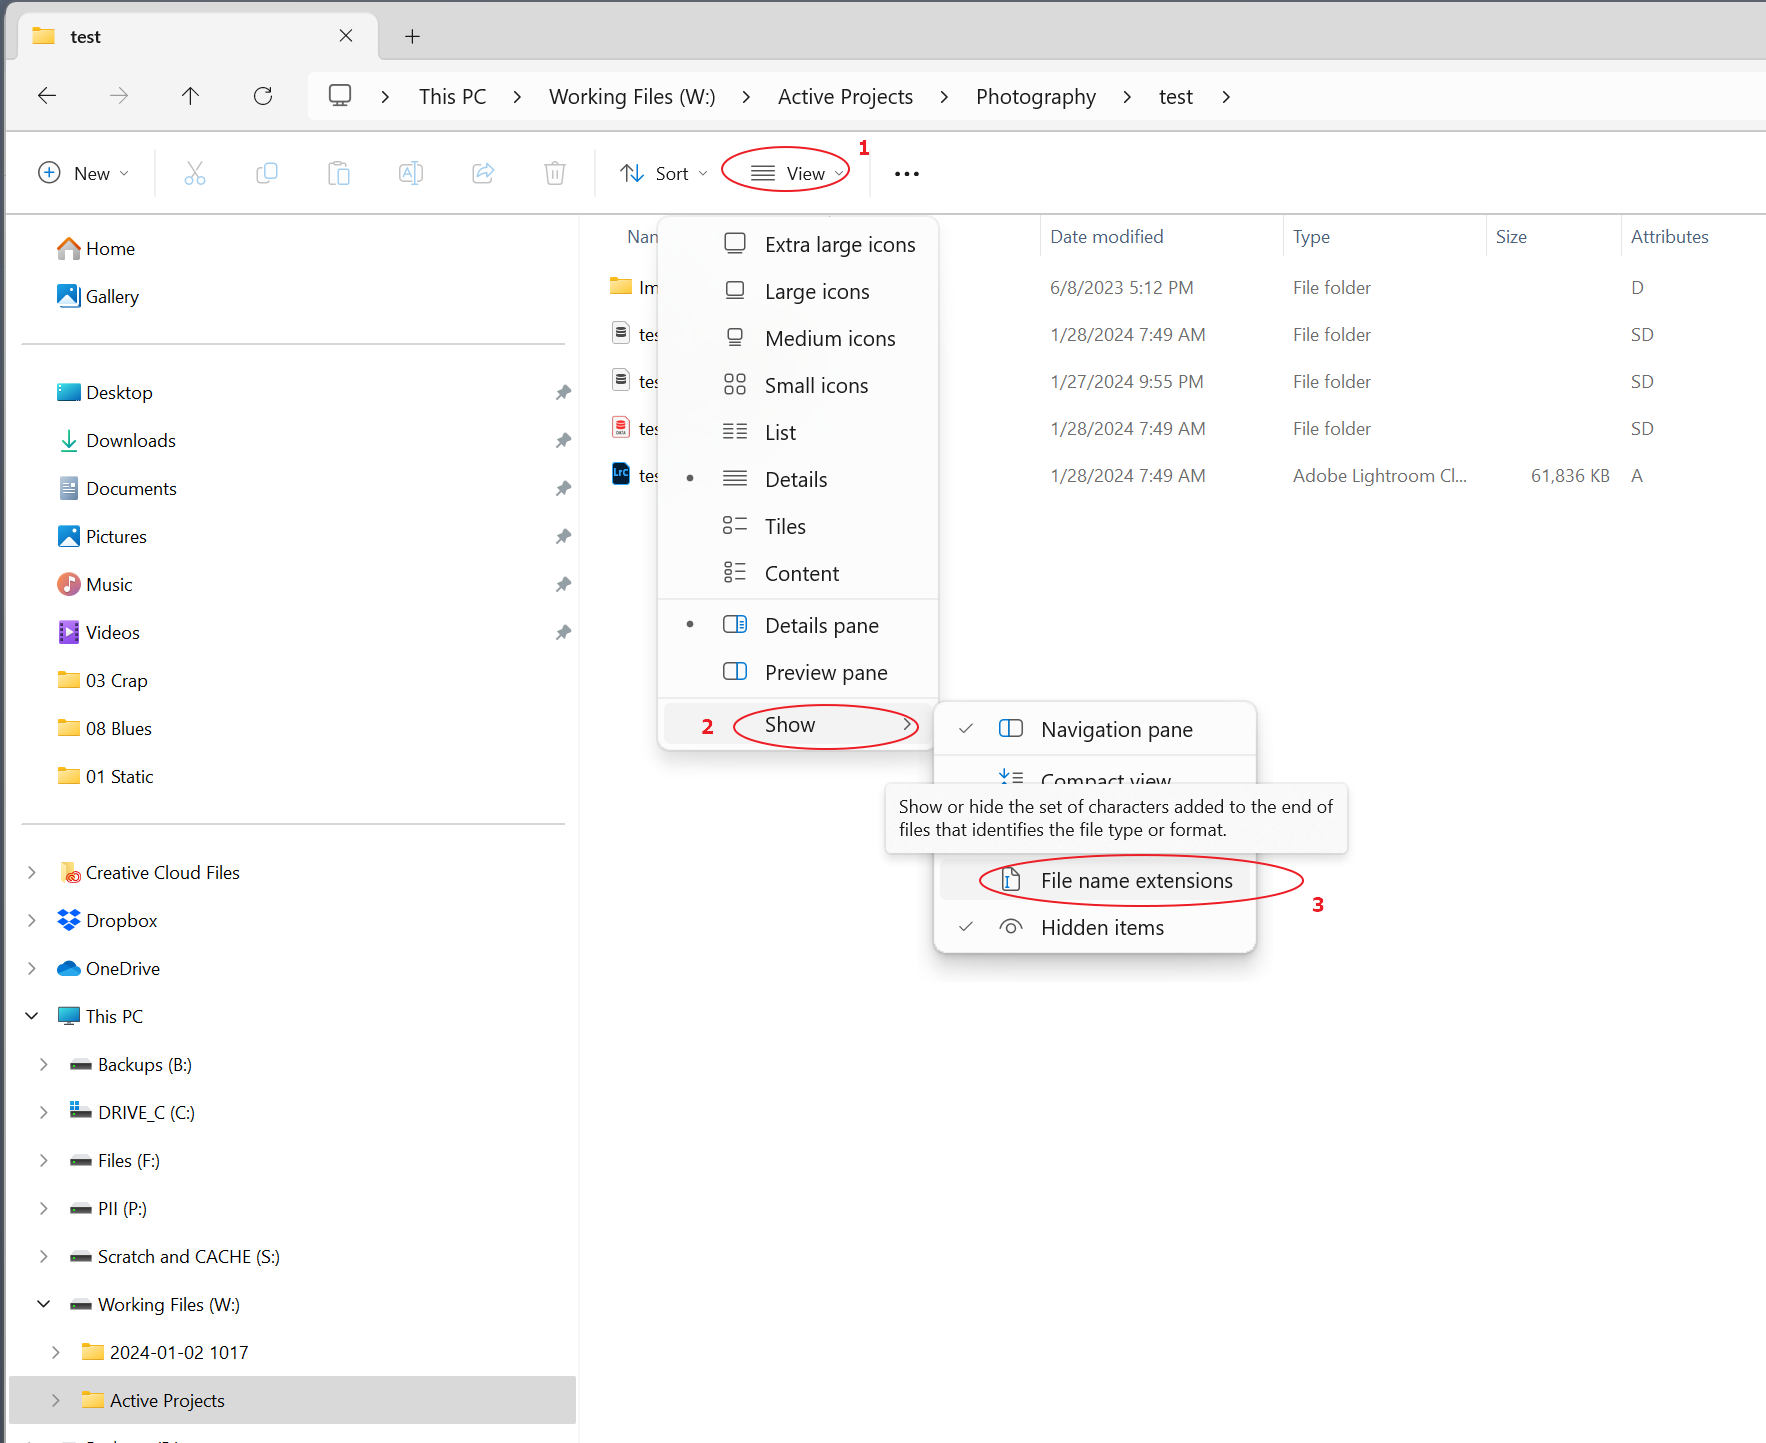Copy files with the Copy icon
Image resolution: width=1766 pixels, height=1443 pixels.
[x=267, y=173]
